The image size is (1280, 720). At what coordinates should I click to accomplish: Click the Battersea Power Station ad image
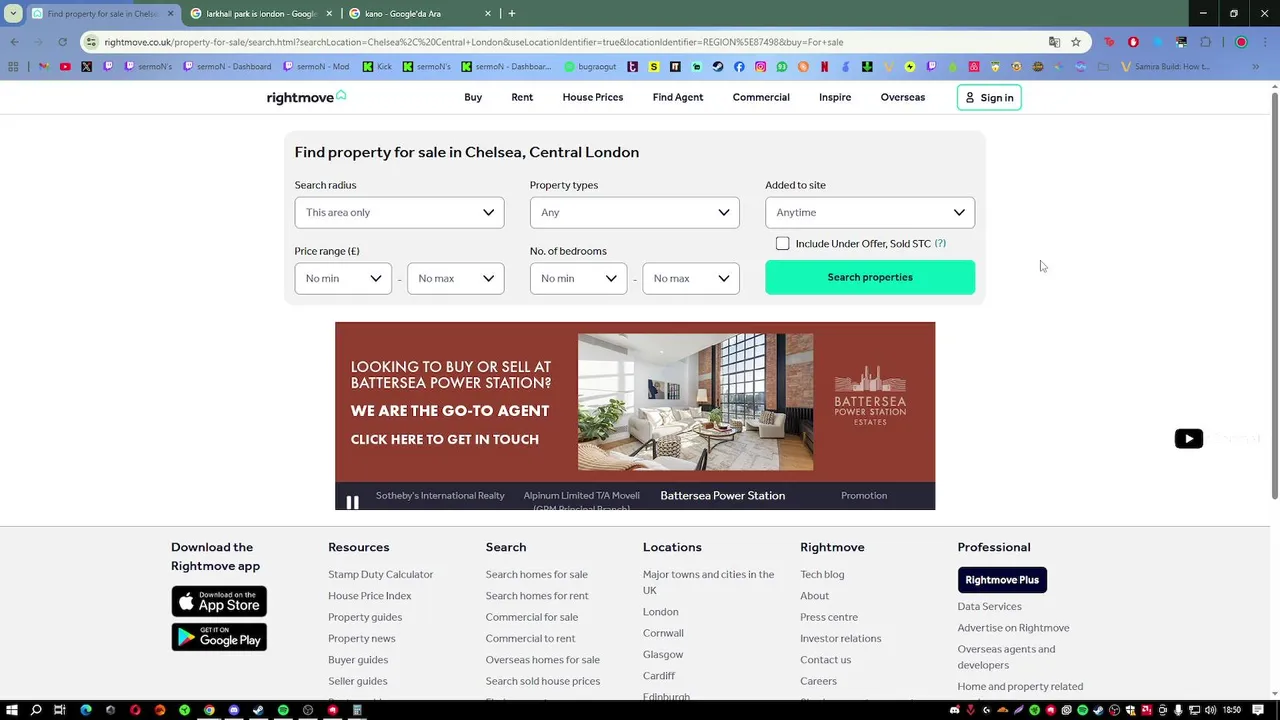pyautogui.click(x=695, y=401)
